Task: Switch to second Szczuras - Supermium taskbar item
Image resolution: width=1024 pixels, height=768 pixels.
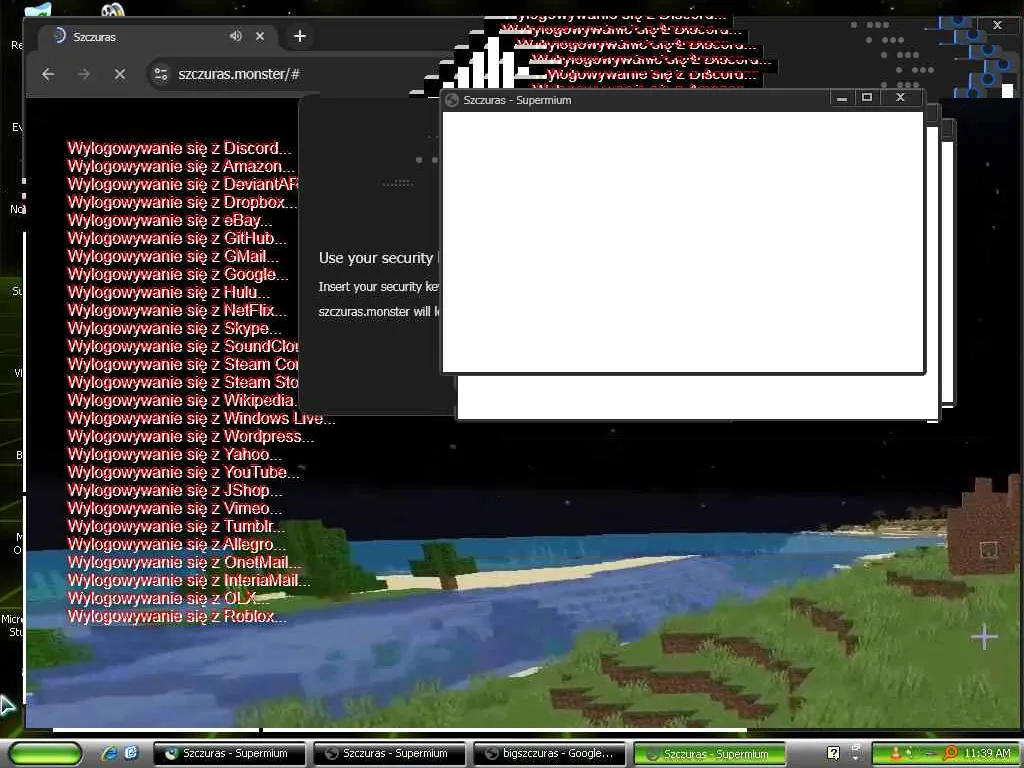Action: 390,753
